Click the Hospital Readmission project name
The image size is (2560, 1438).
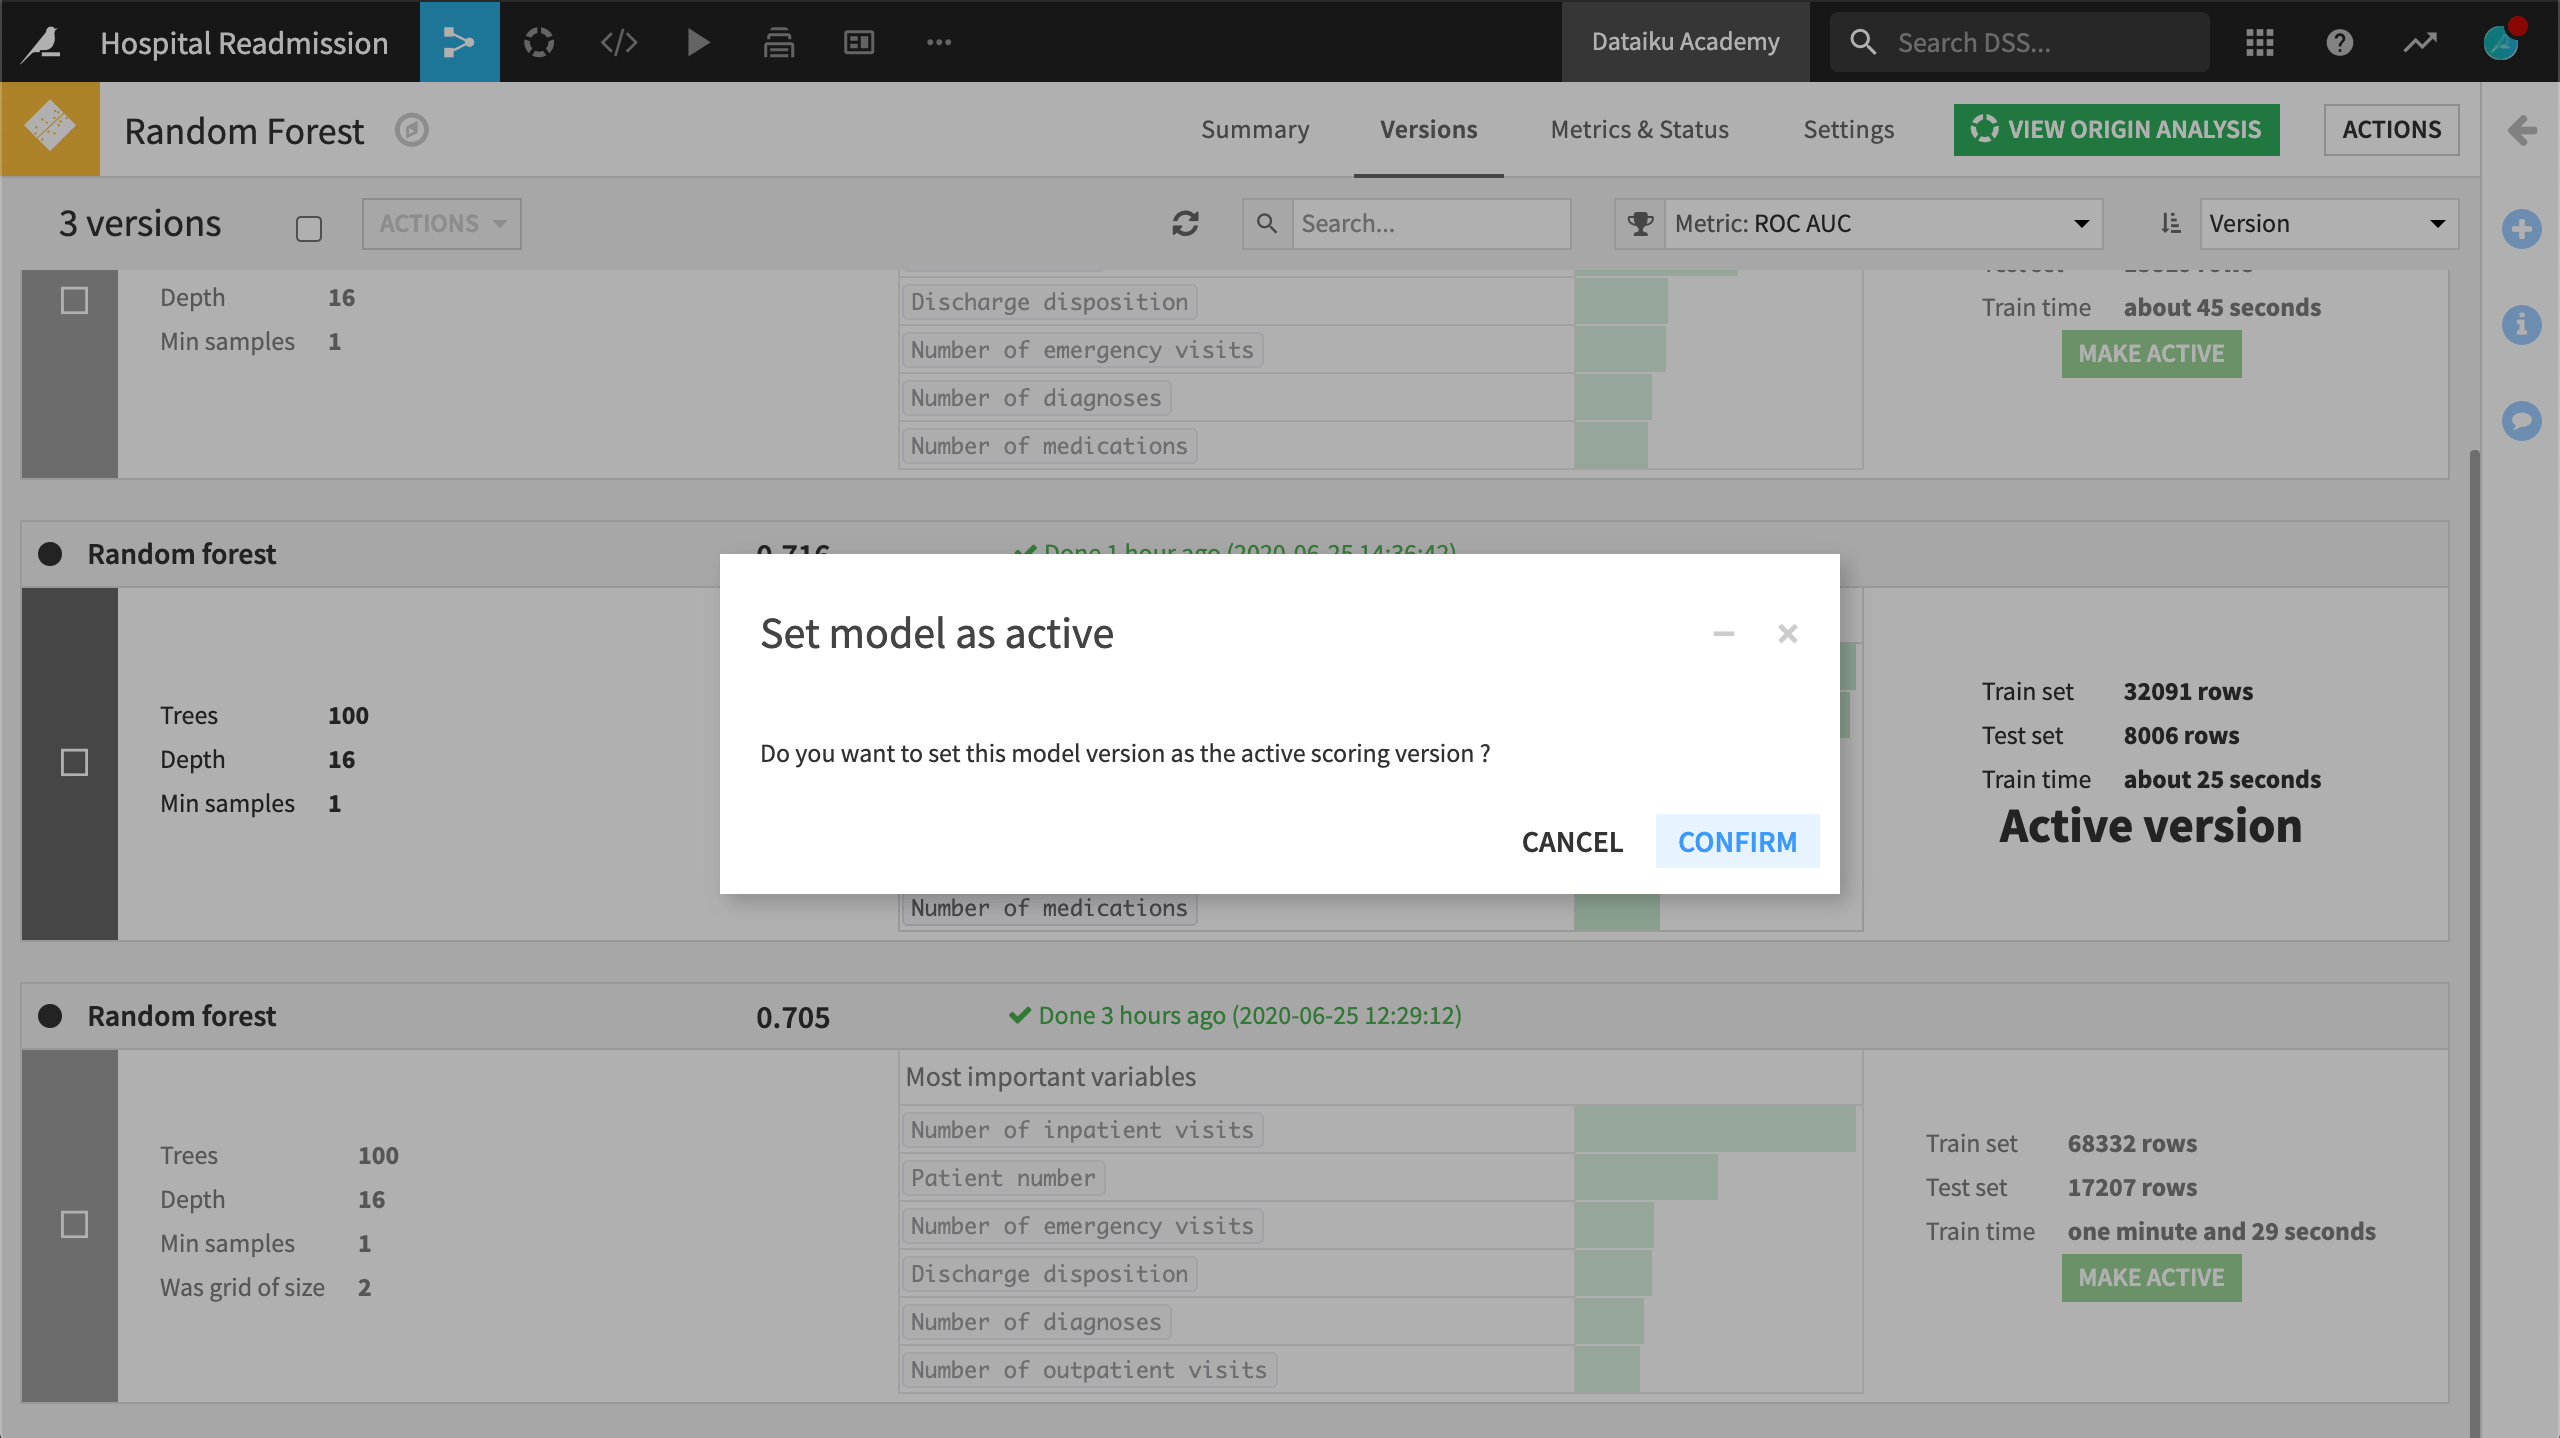click(244, 43)
